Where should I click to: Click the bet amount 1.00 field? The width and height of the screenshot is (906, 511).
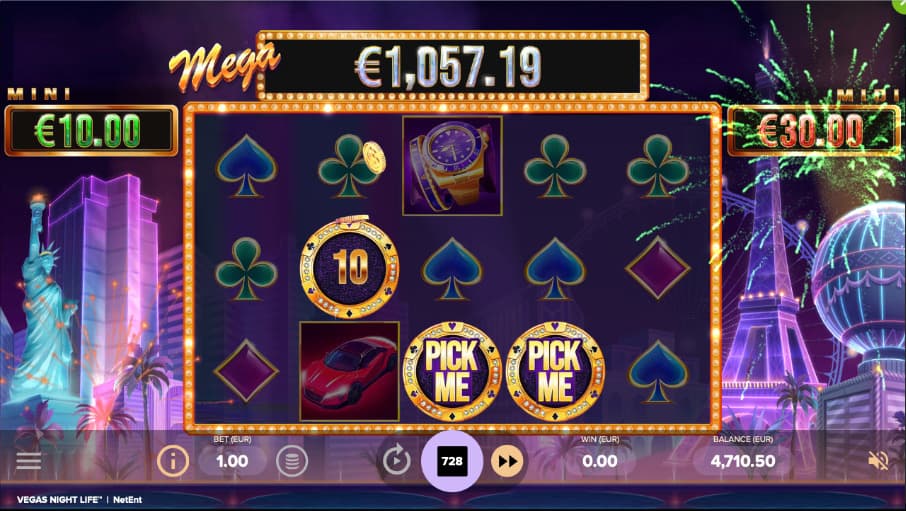point(232,461)
